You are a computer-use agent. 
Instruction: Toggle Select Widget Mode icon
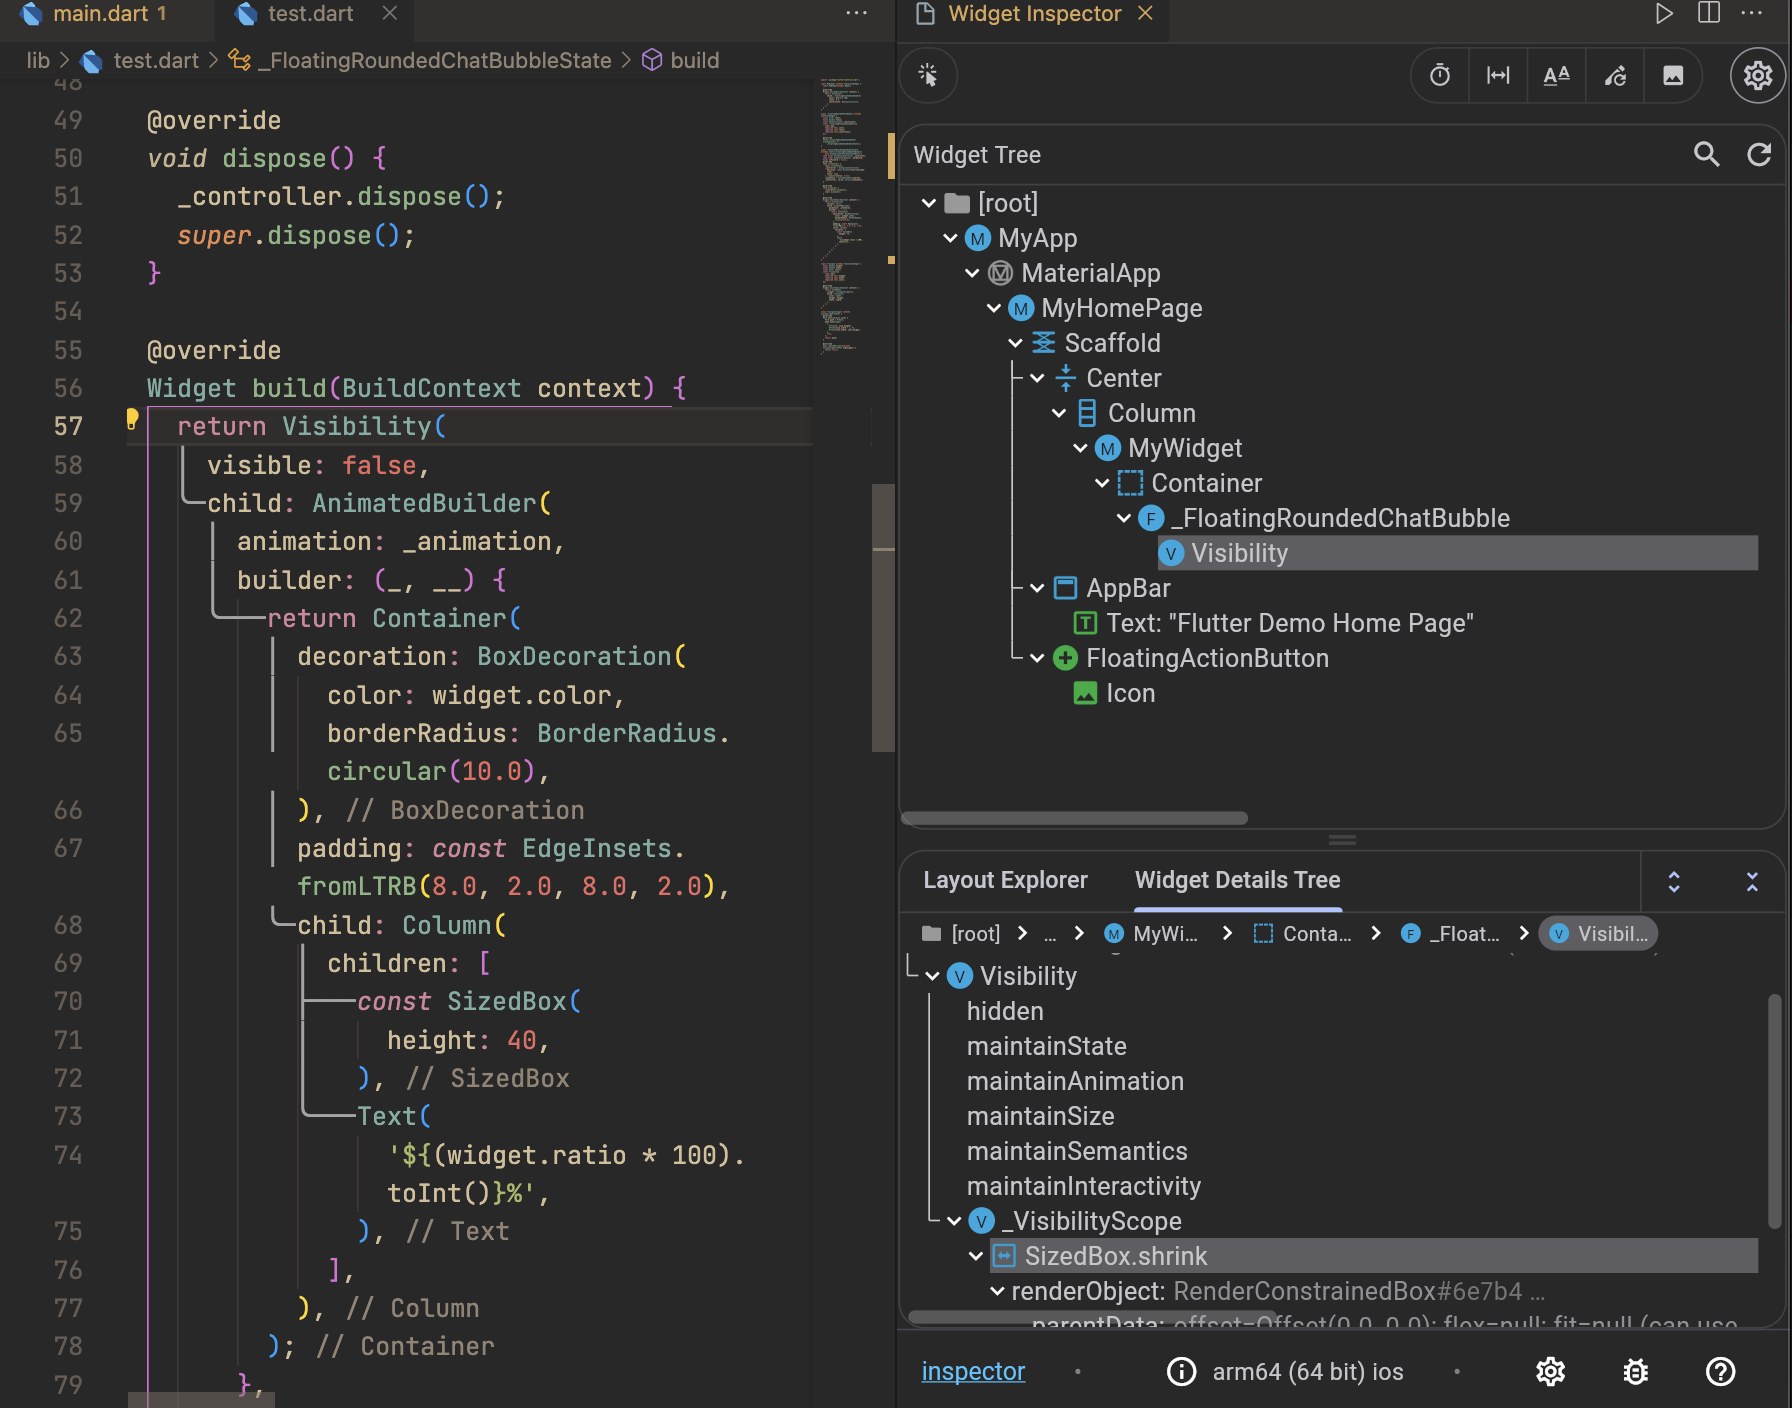click(928, 75)
